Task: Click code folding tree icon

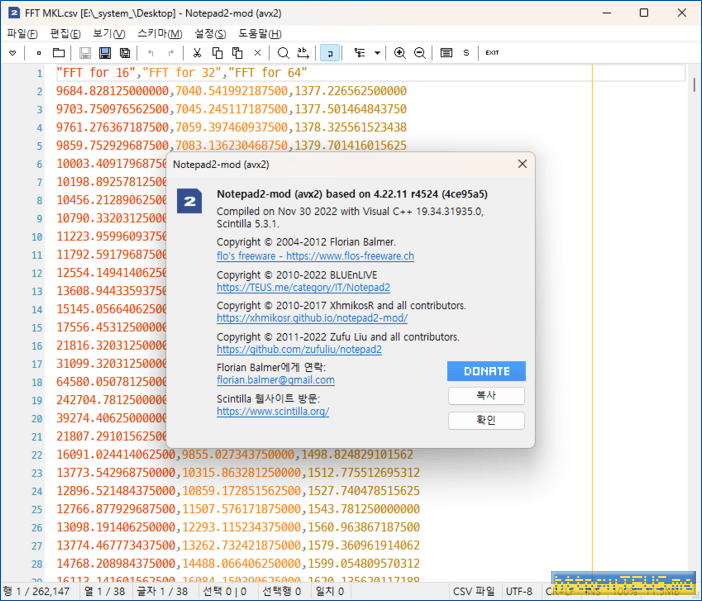Action: pos(359,53)
